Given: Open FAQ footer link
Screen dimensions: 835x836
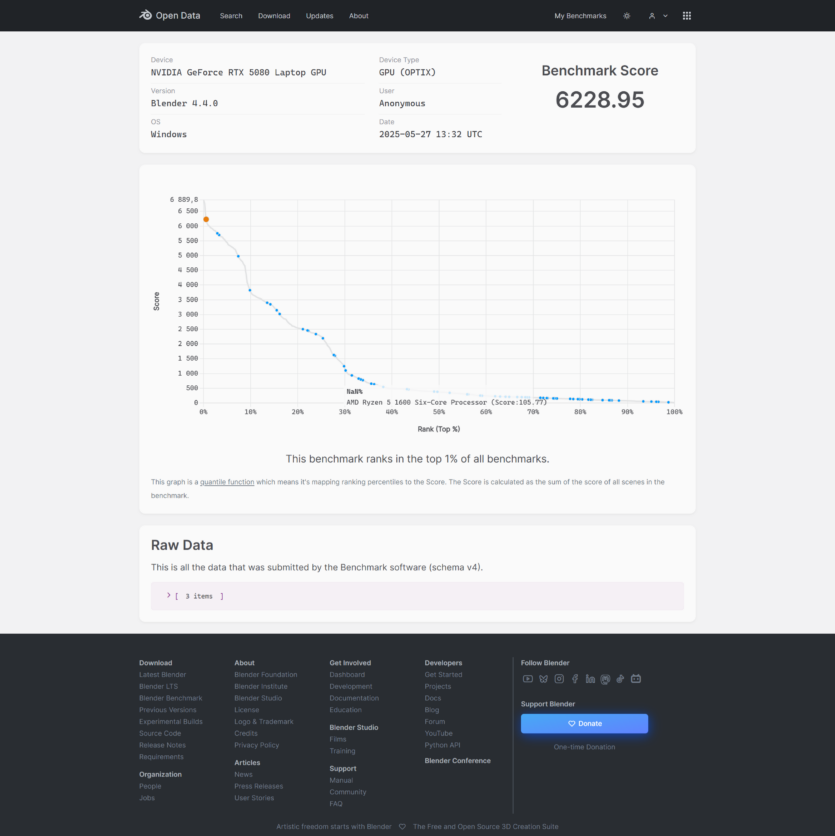Looking at the screenshot, I should [x=336, y=803].
